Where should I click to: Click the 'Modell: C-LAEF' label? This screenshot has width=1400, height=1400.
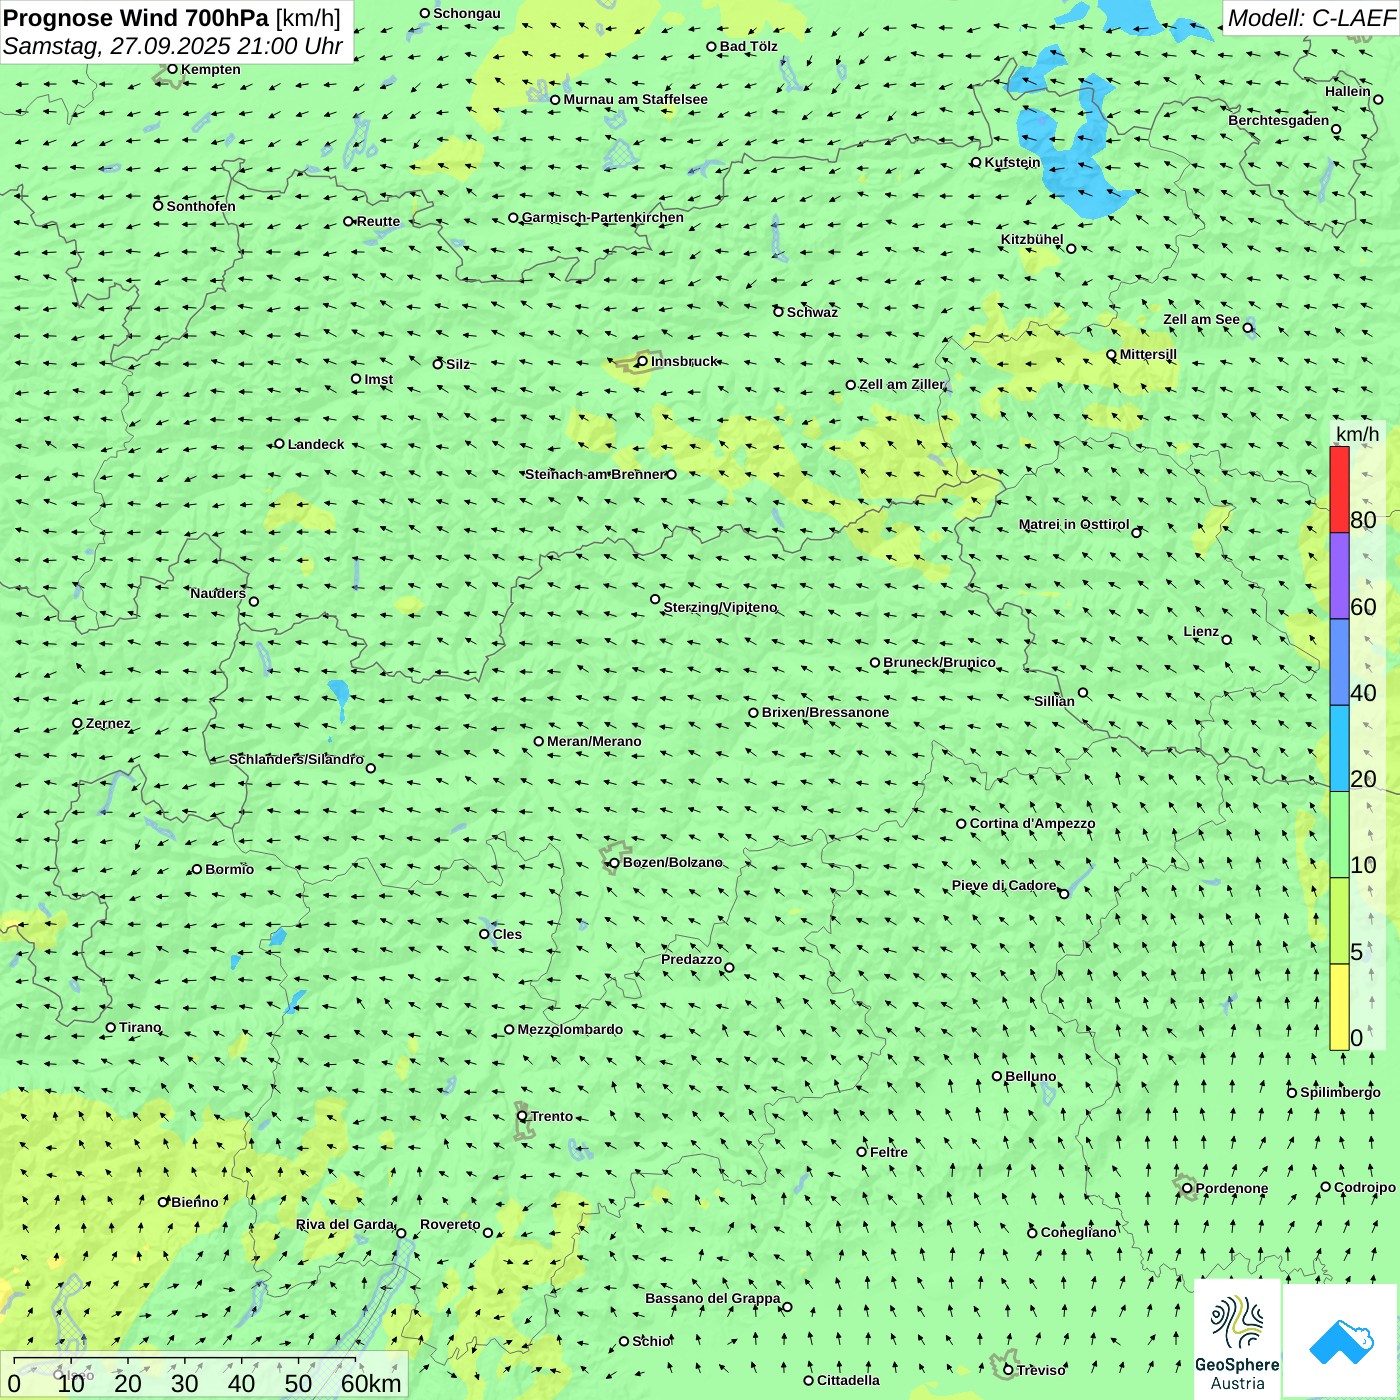pos(1311,18)
